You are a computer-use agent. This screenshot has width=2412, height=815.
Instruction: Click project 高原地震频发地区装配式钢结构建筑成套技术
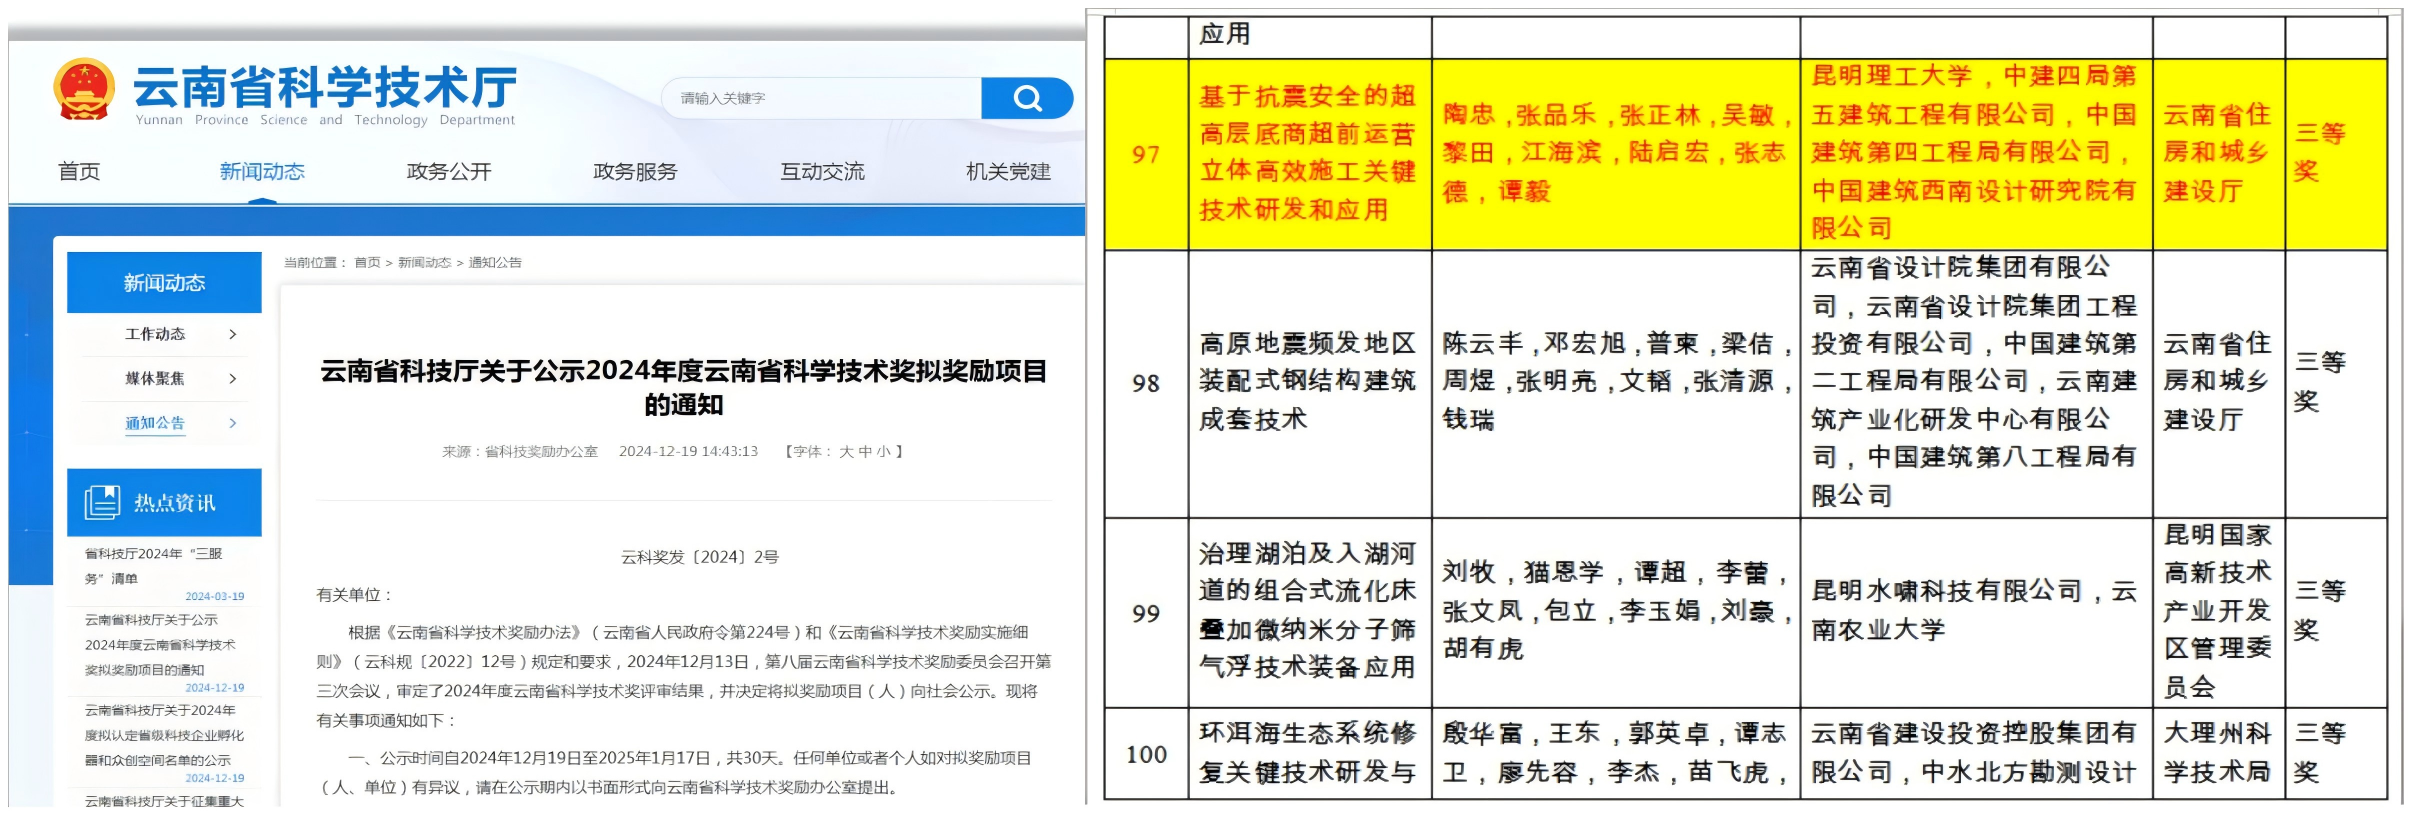pos(1308,381)
